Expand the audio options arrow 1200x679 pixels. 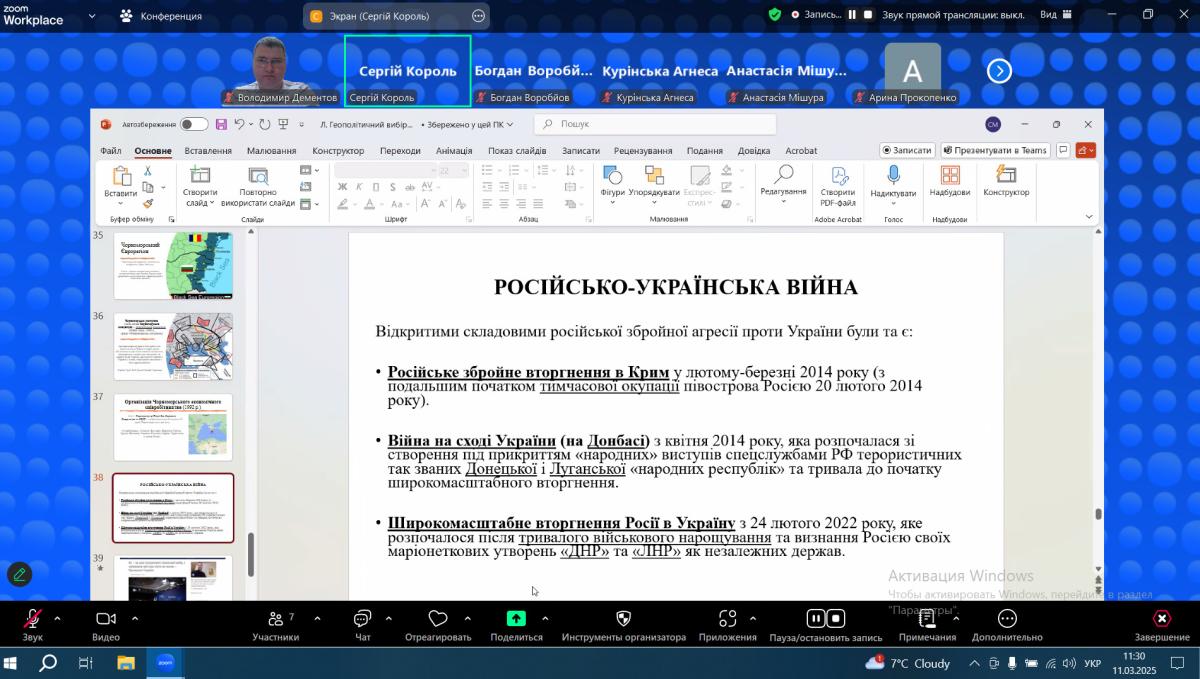pos(57,618)
